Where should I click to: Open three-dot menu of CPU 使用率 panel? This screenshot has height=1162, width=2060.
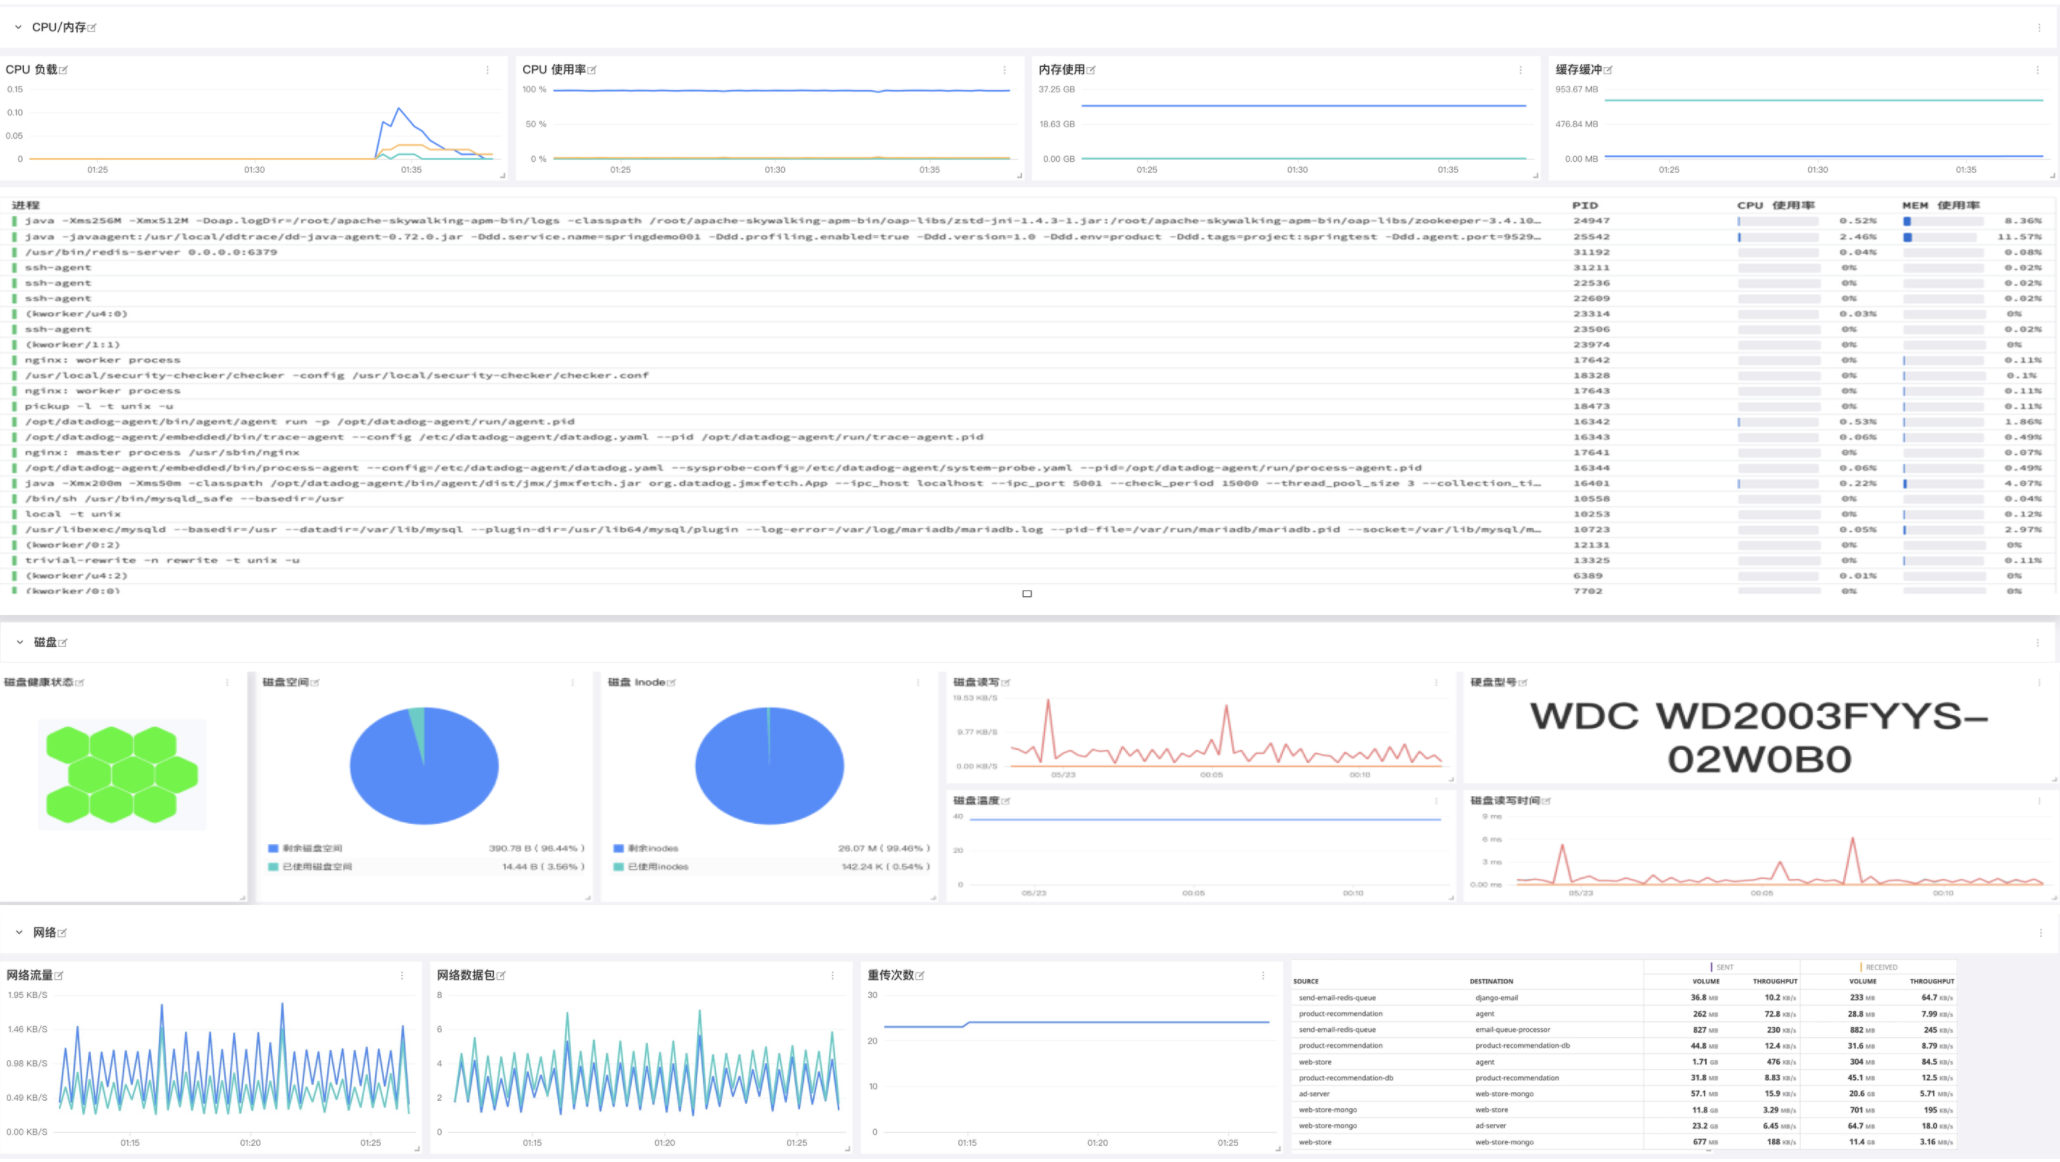coord(1004,70)
